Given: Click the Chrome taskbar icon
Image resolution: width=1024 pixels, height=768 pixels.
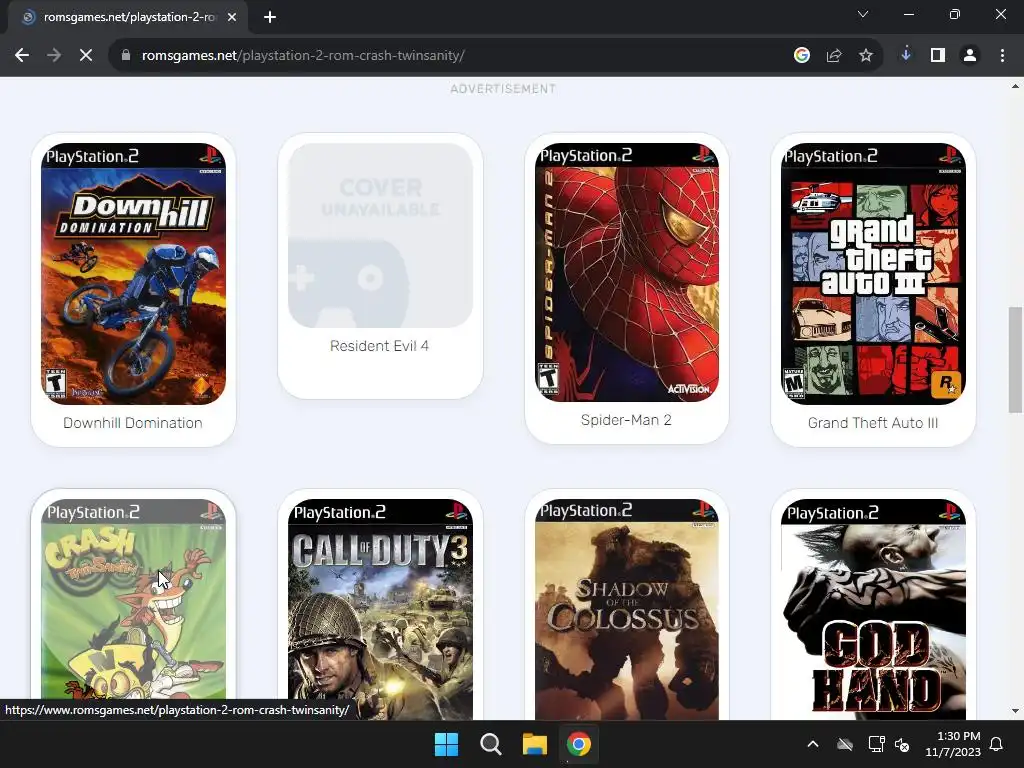Looking at the screenshot, I should (579, 744).
